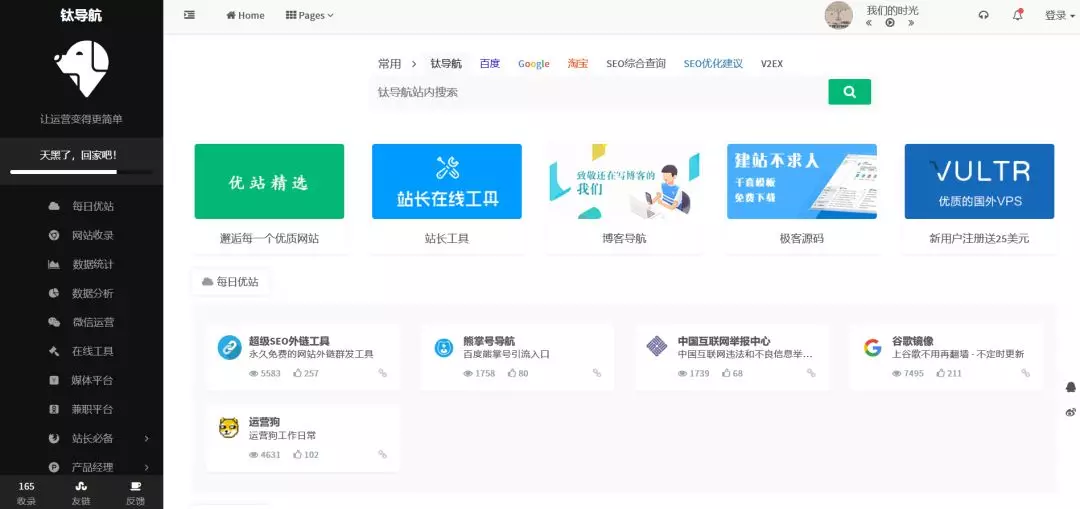Open the 站长在线工具 blue banner
Image resolution: width=1080 pixels, height=509 pixels.
click(x=447, y=181)
